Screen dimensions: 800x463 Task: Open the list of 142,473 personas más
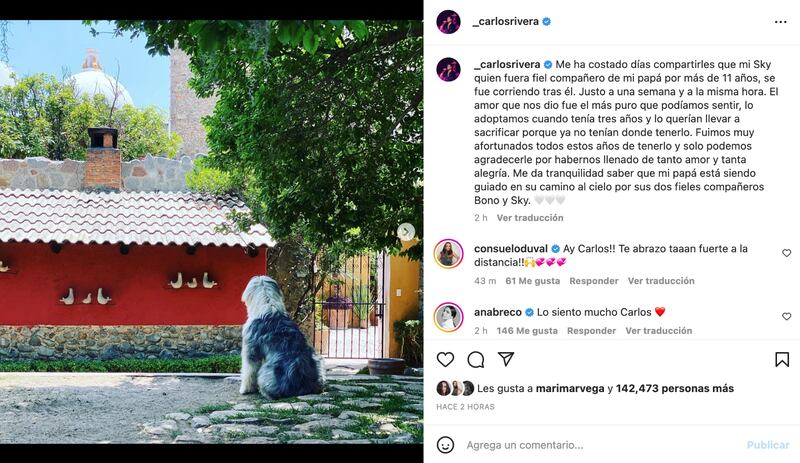coord(674,388)
